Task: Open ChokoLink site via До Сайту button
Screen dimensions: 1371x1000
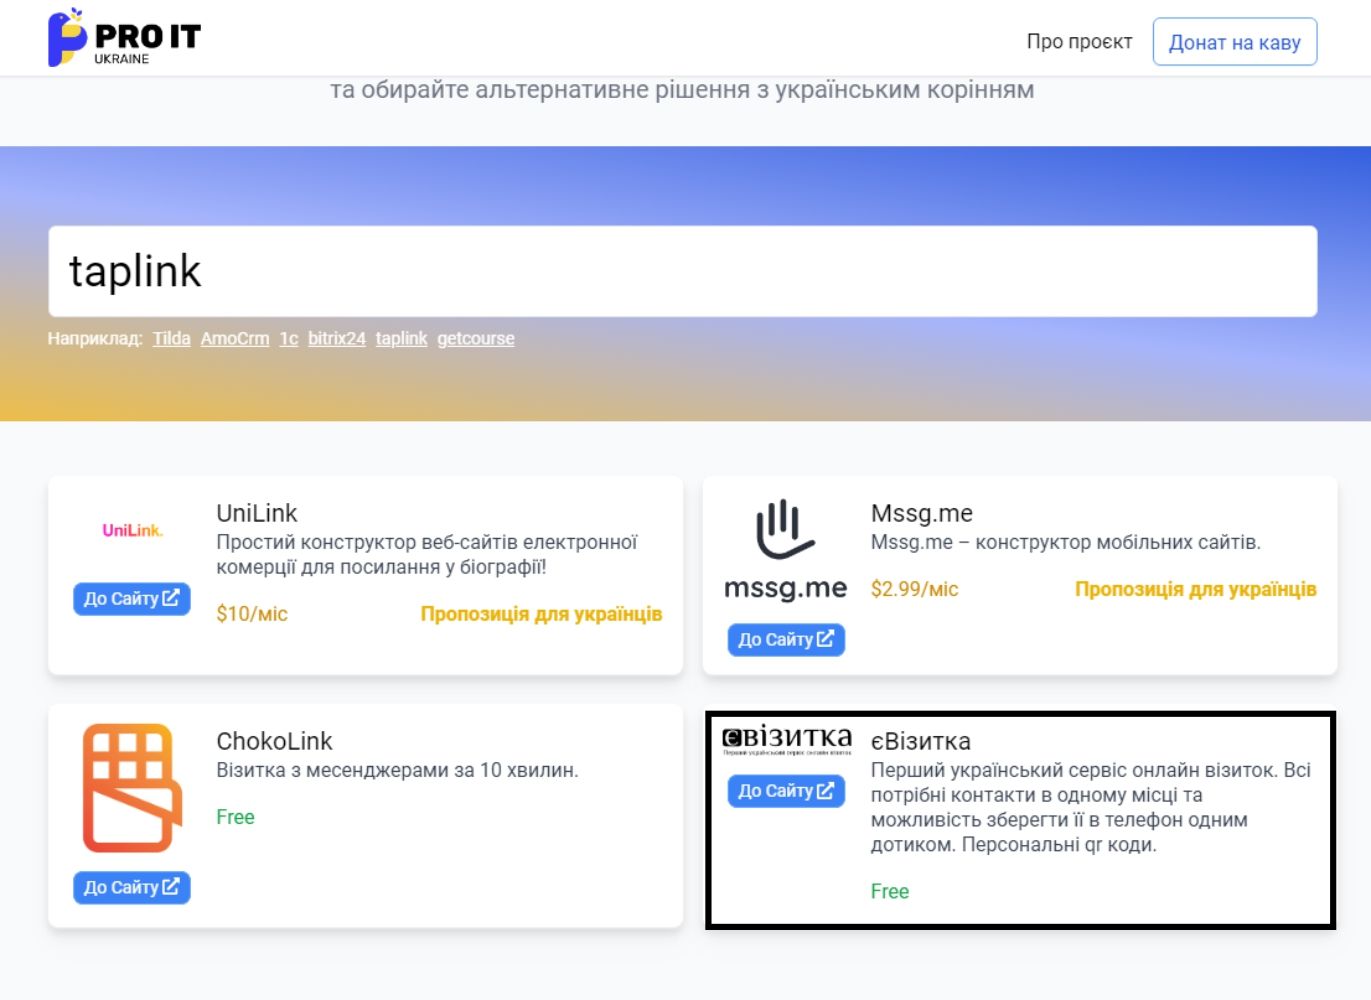Action: pos(132,888)
